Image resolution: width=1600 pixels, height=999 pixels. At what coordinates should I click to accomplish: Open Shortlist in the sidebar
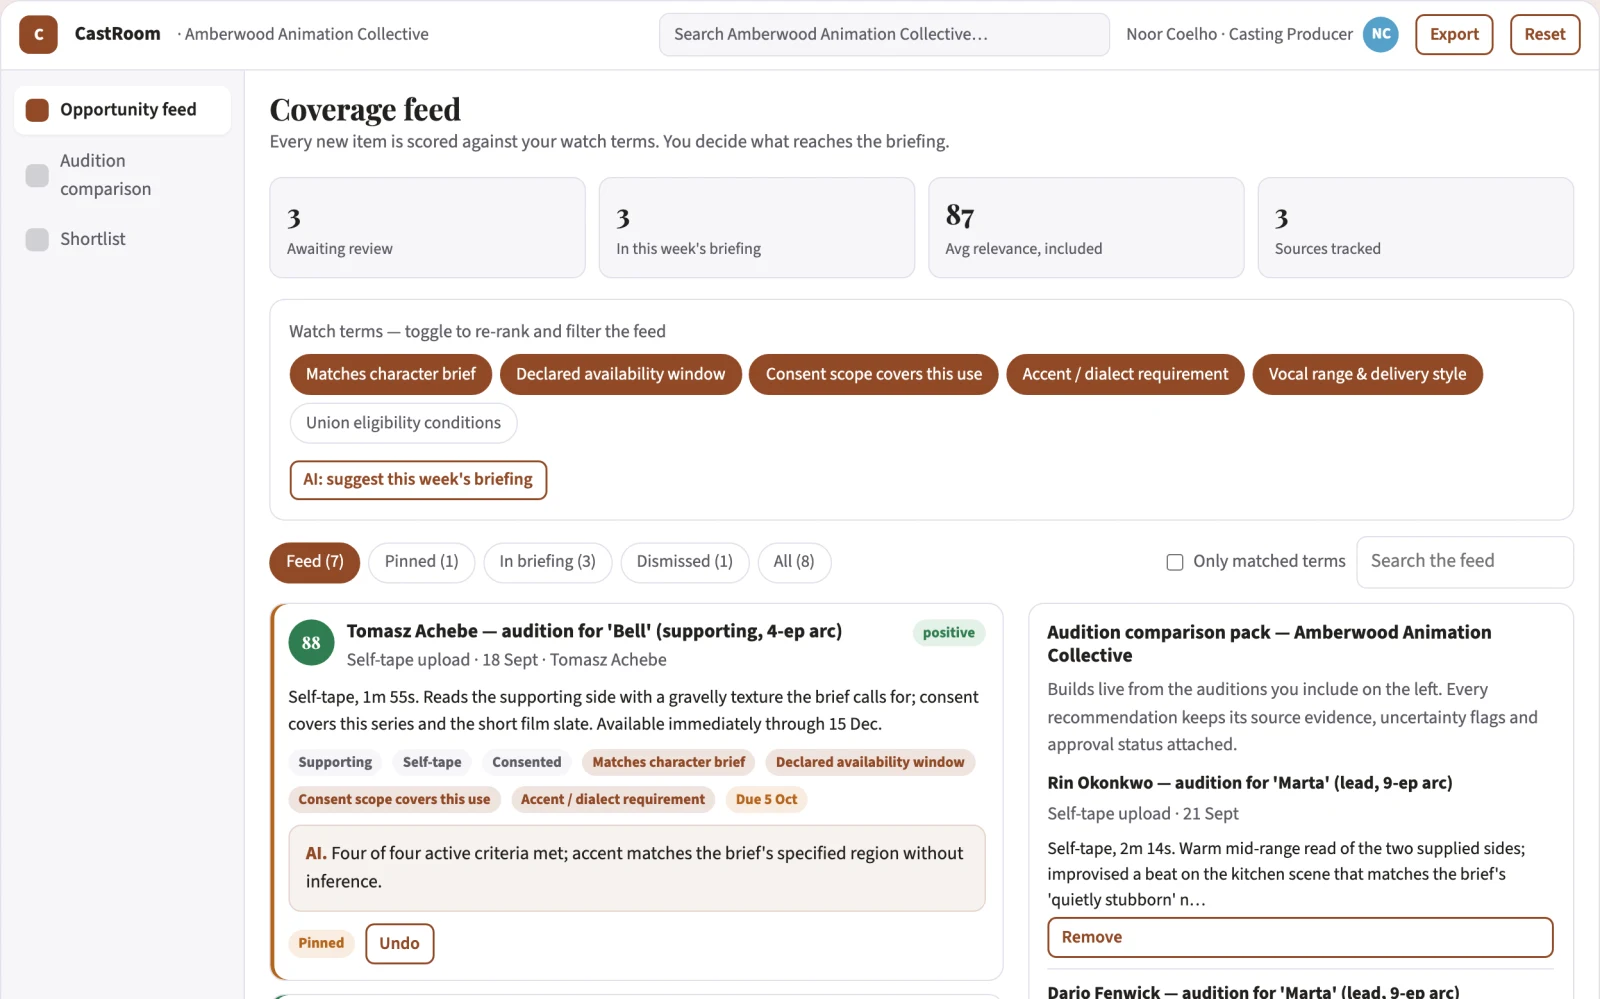(x=122, y=239)
